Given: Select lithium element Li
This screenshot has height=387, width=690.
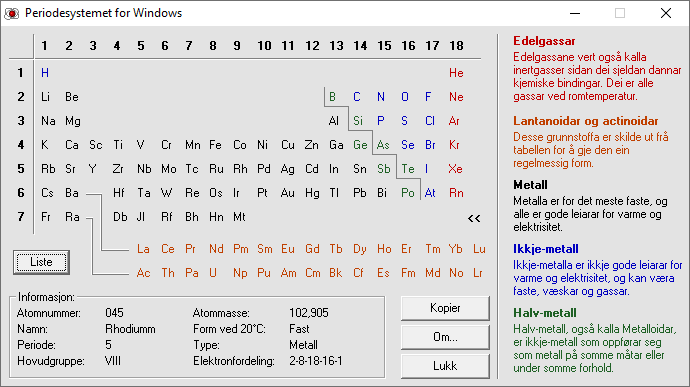Looking at the screenshot, I should [45, 97].
